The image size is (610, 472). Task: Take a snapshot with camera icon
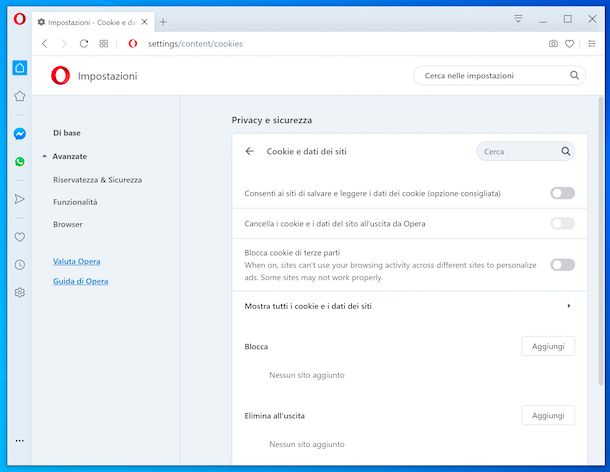[553, 44]
